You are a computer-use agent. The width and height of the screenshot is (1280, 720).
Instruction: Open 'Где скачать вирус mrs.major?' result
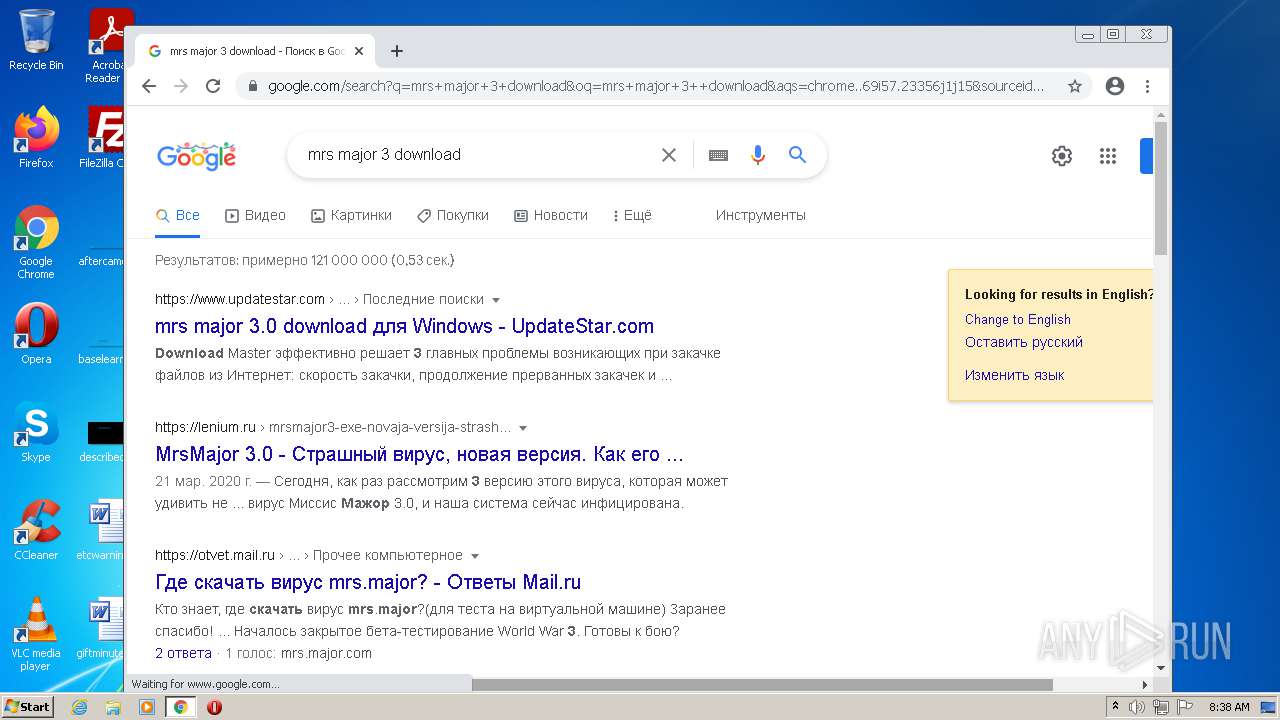click(x=368, y=582)
